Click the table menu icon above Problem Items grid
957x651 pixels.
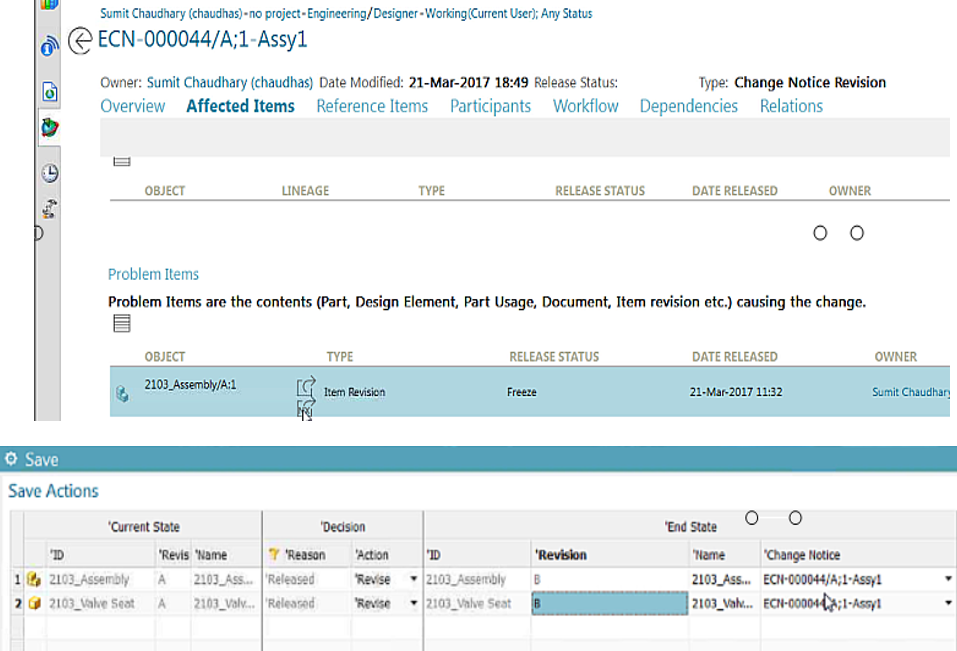[x=121, y=322]
